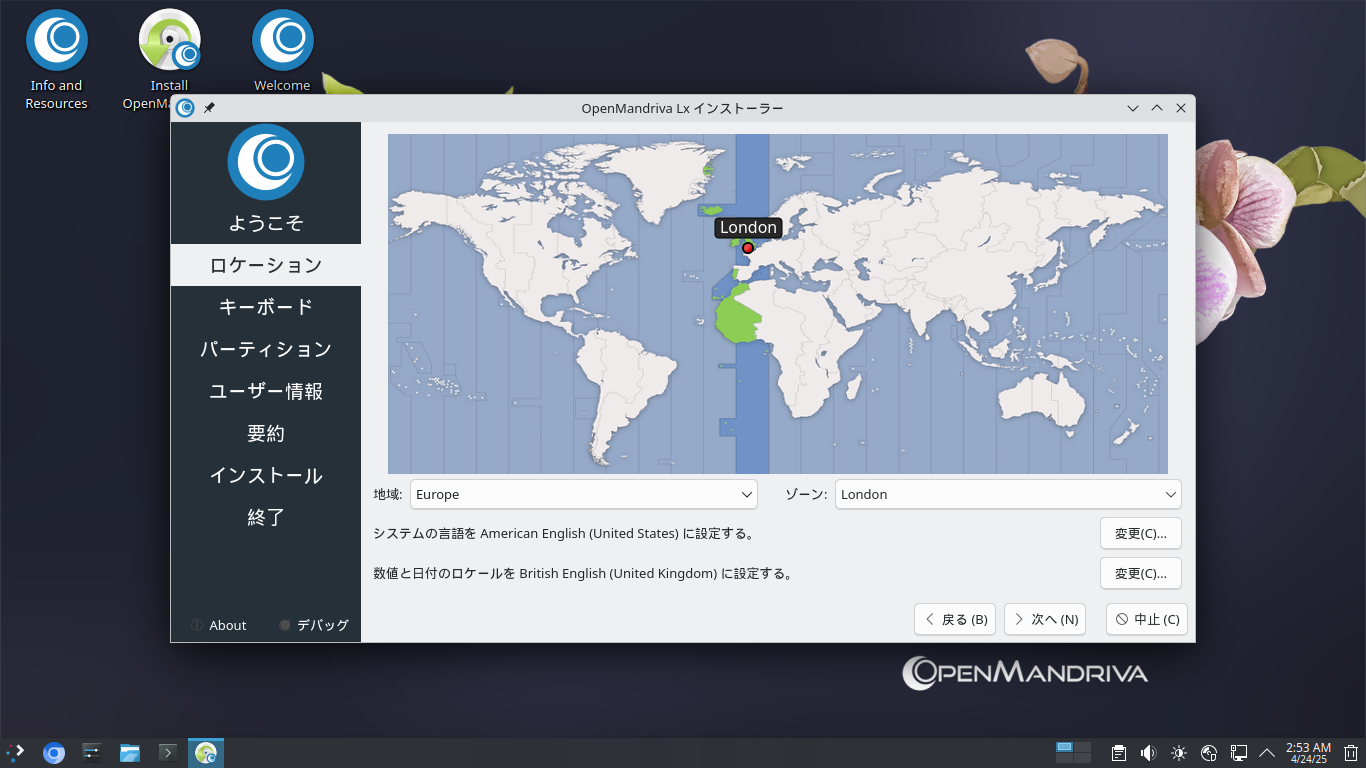
Task: Maximize the installer window
Action: point(1157,108)
